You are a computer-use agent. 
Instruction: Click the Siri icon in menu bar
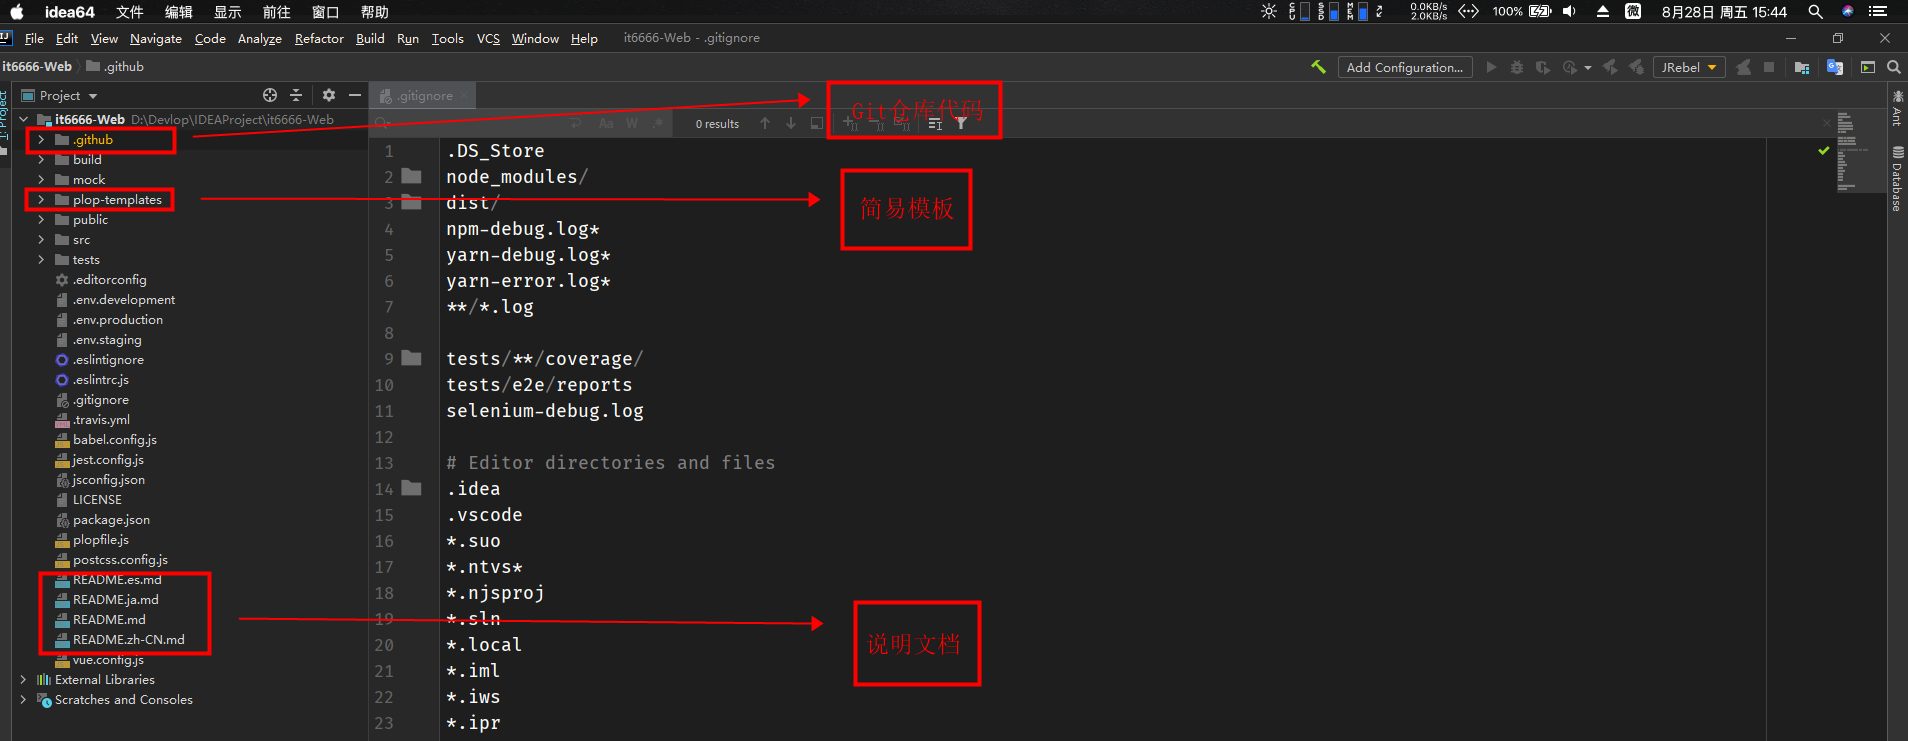[x=1847, y=12]
